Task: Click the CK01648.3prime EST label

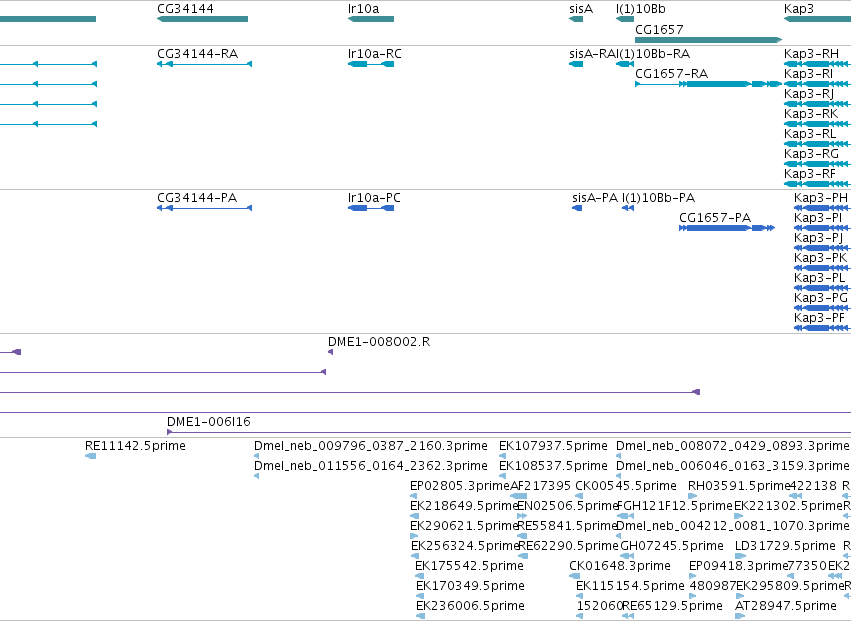Action: coord(620,566)
